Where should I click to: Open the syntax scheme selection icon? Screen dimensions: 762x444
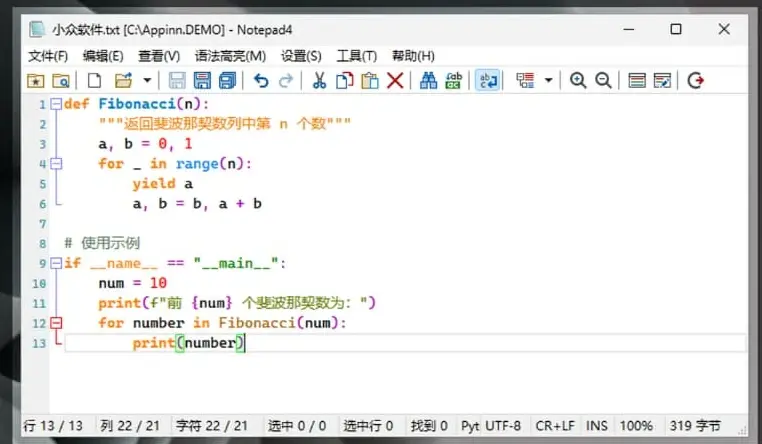637,80
